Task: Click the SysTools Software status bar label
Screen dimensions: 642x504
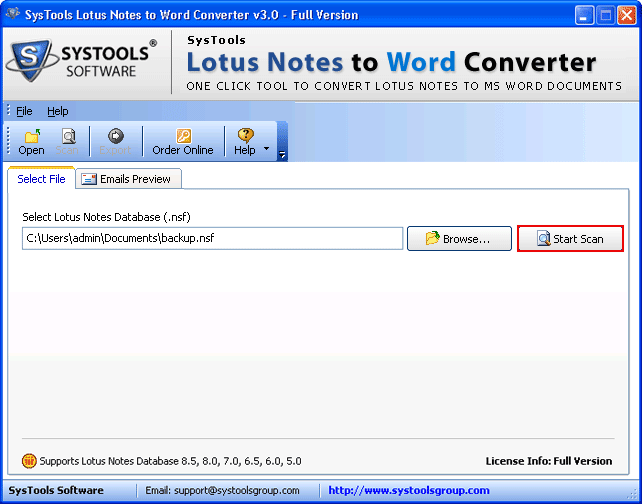Action: (56, 490)
